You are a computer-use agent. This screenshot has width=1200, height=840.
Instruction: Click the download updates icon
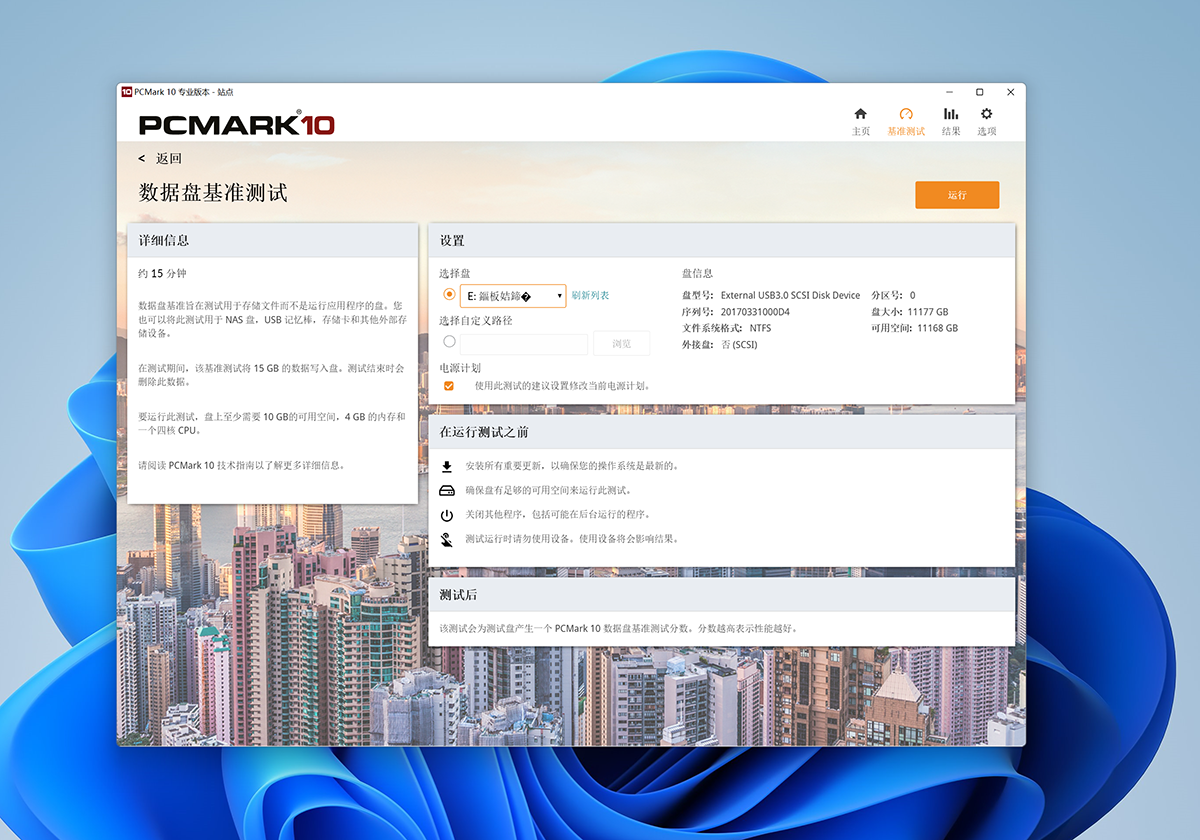pyautogui.click(x=447, y=466)
